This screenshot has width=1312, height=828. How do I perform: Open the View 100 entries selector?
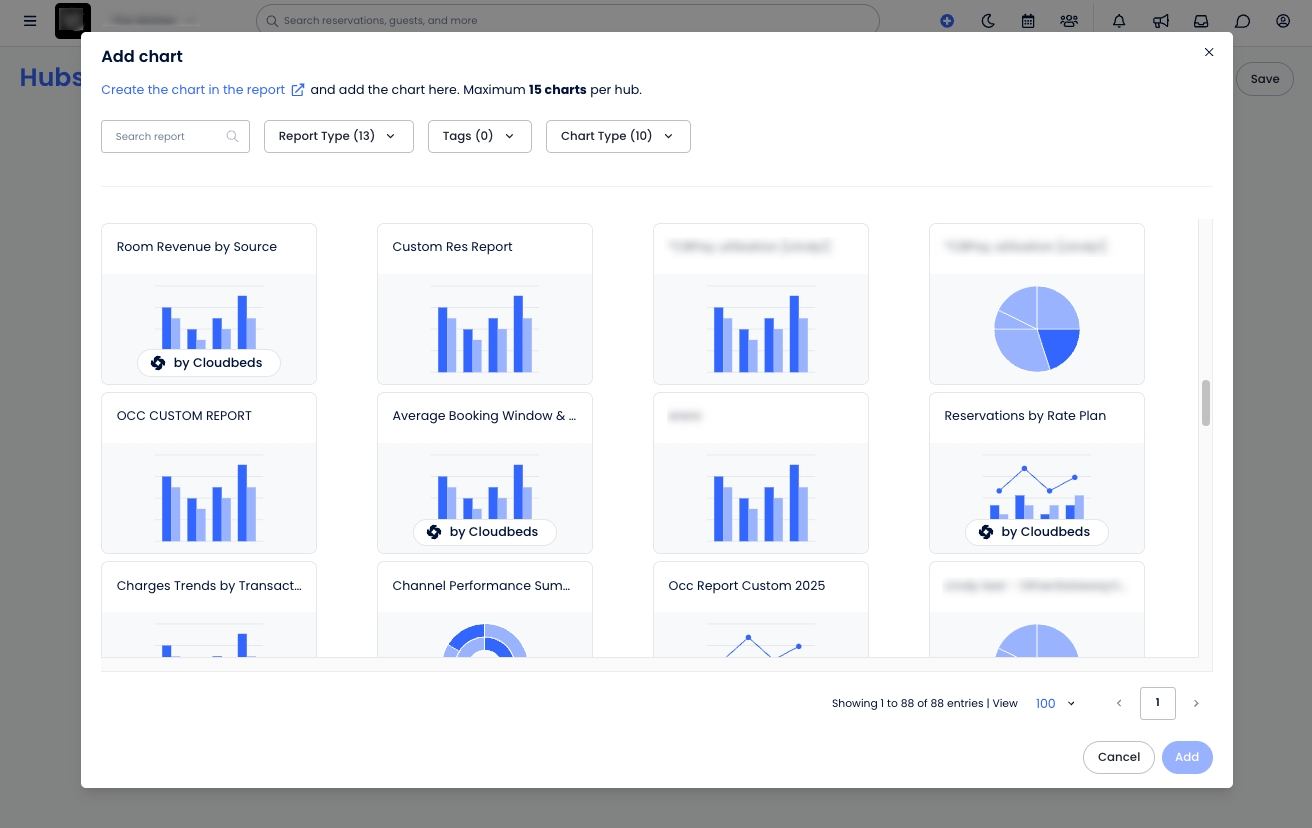(x=1056, y=704)
